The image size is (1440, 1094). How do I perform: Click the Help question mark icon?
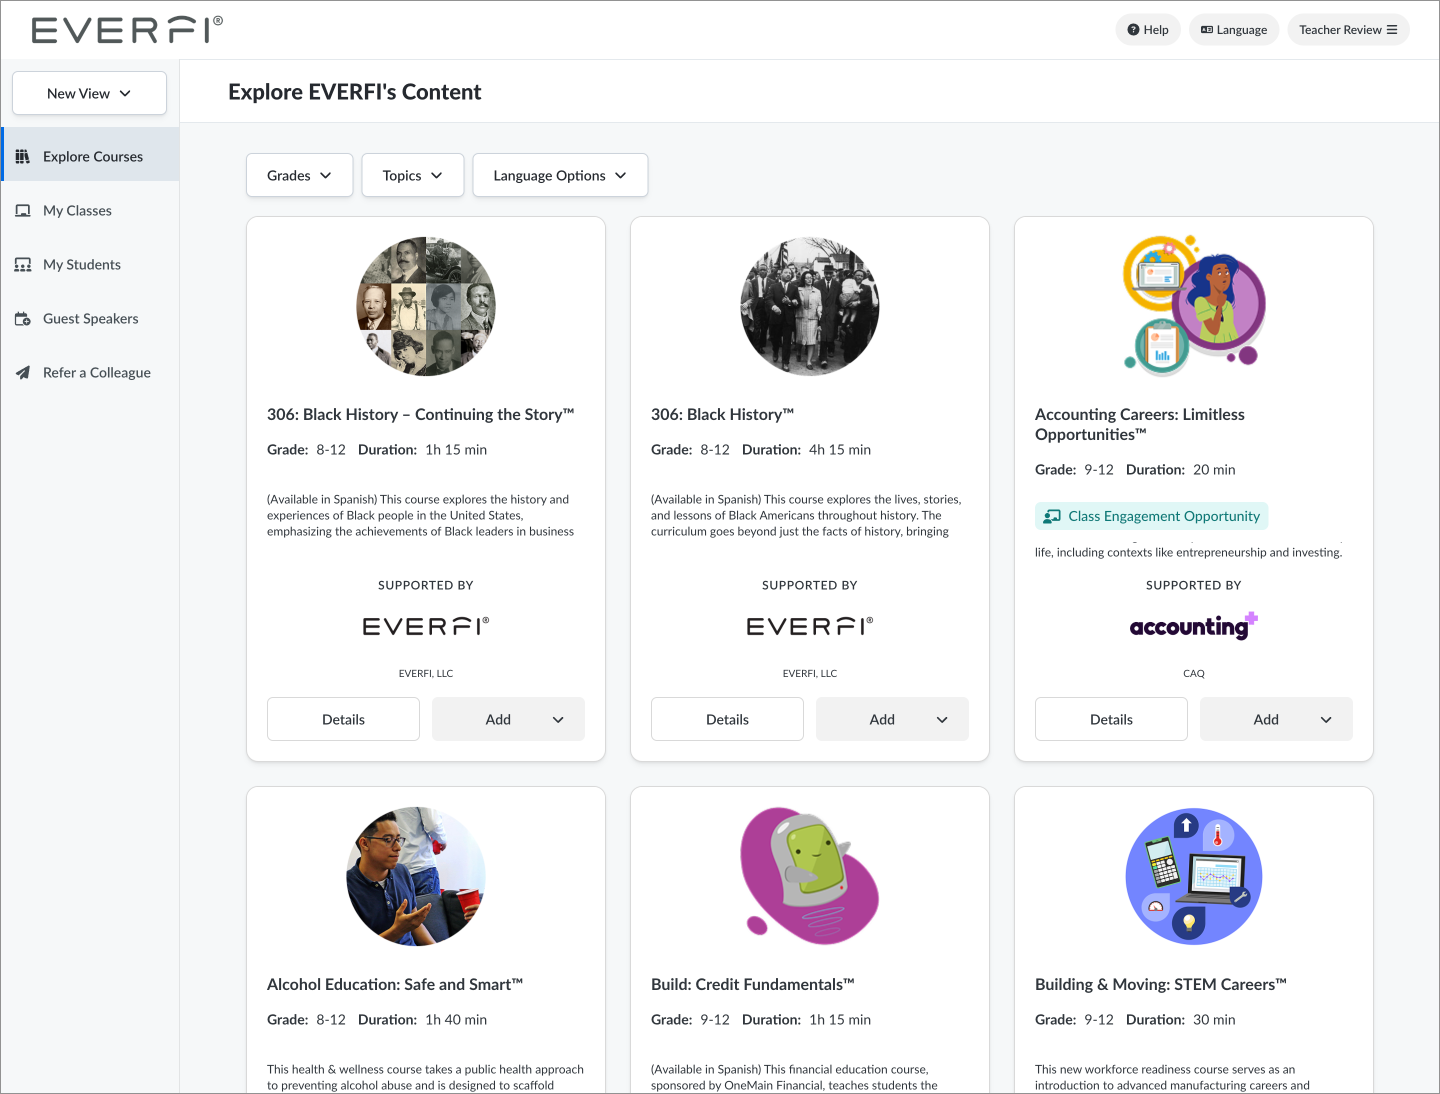(1133, 30)
